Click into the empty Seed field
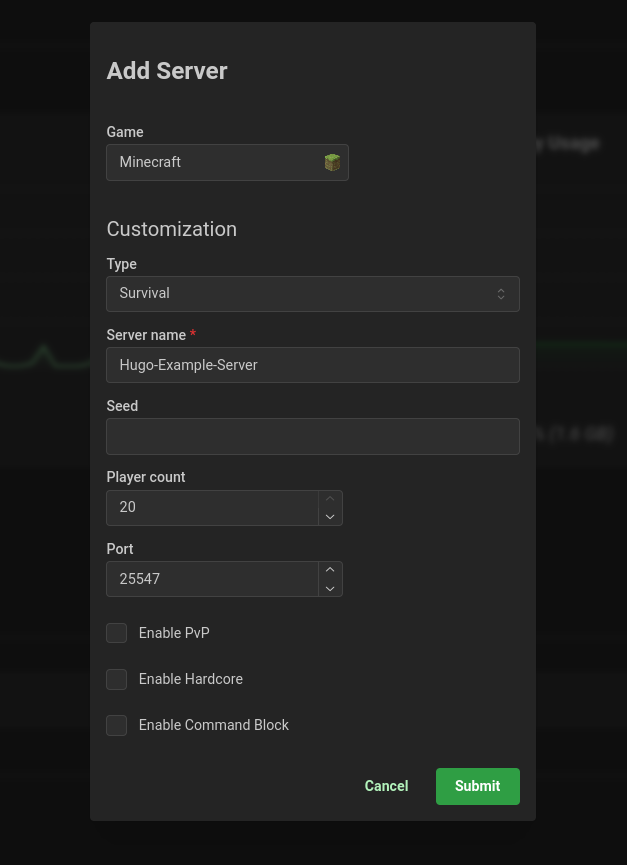 coord(312,437)
